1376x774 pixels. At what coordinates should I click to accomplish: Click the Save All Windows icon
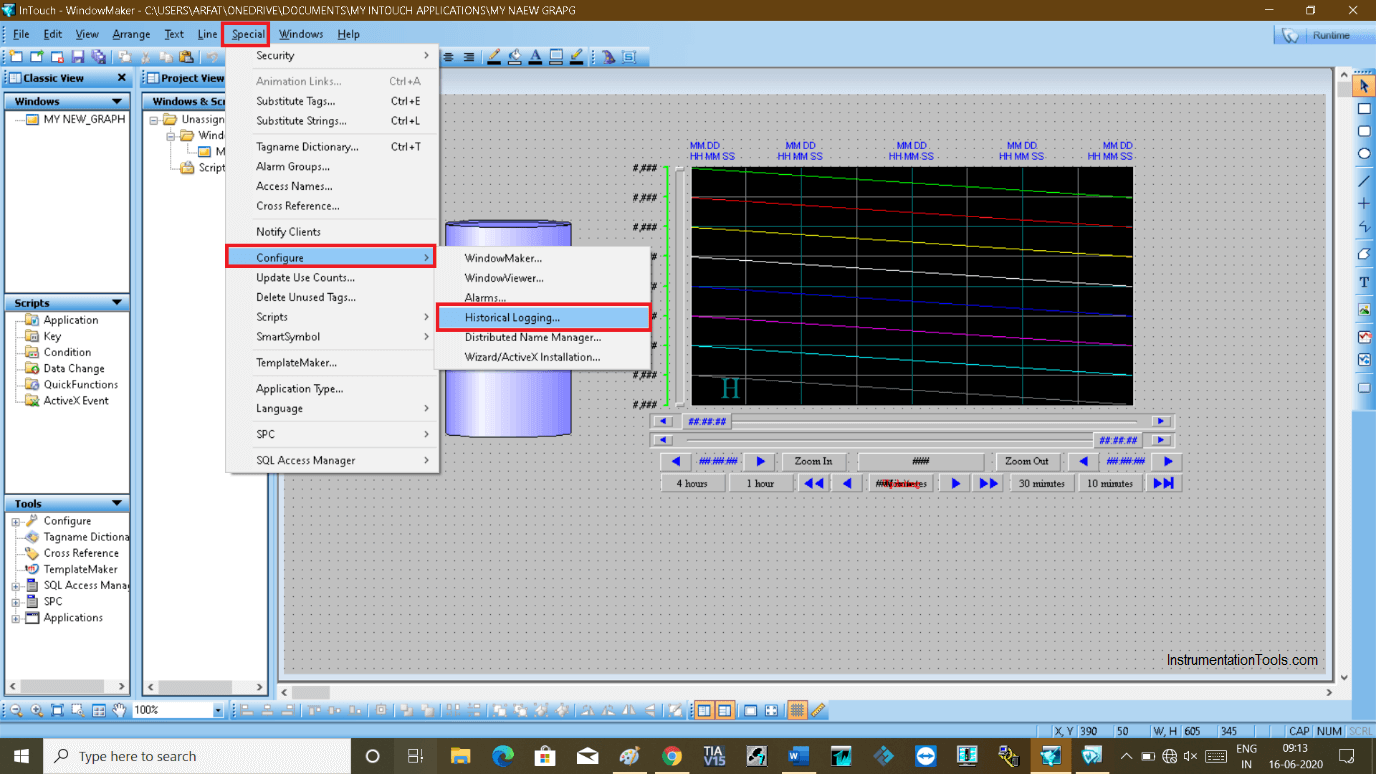click(98, 57)
